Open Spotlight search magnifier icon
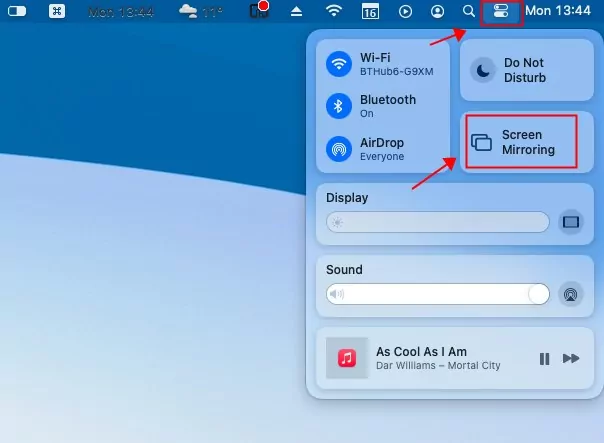This screenshot has width=604, height=443. [x=468, y=11]
